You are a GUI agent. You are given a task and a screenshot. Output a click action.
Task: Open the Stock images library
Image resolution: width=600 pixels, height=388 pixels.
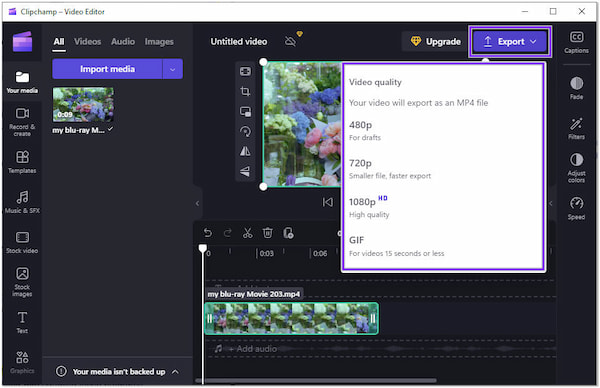[22, 282]
